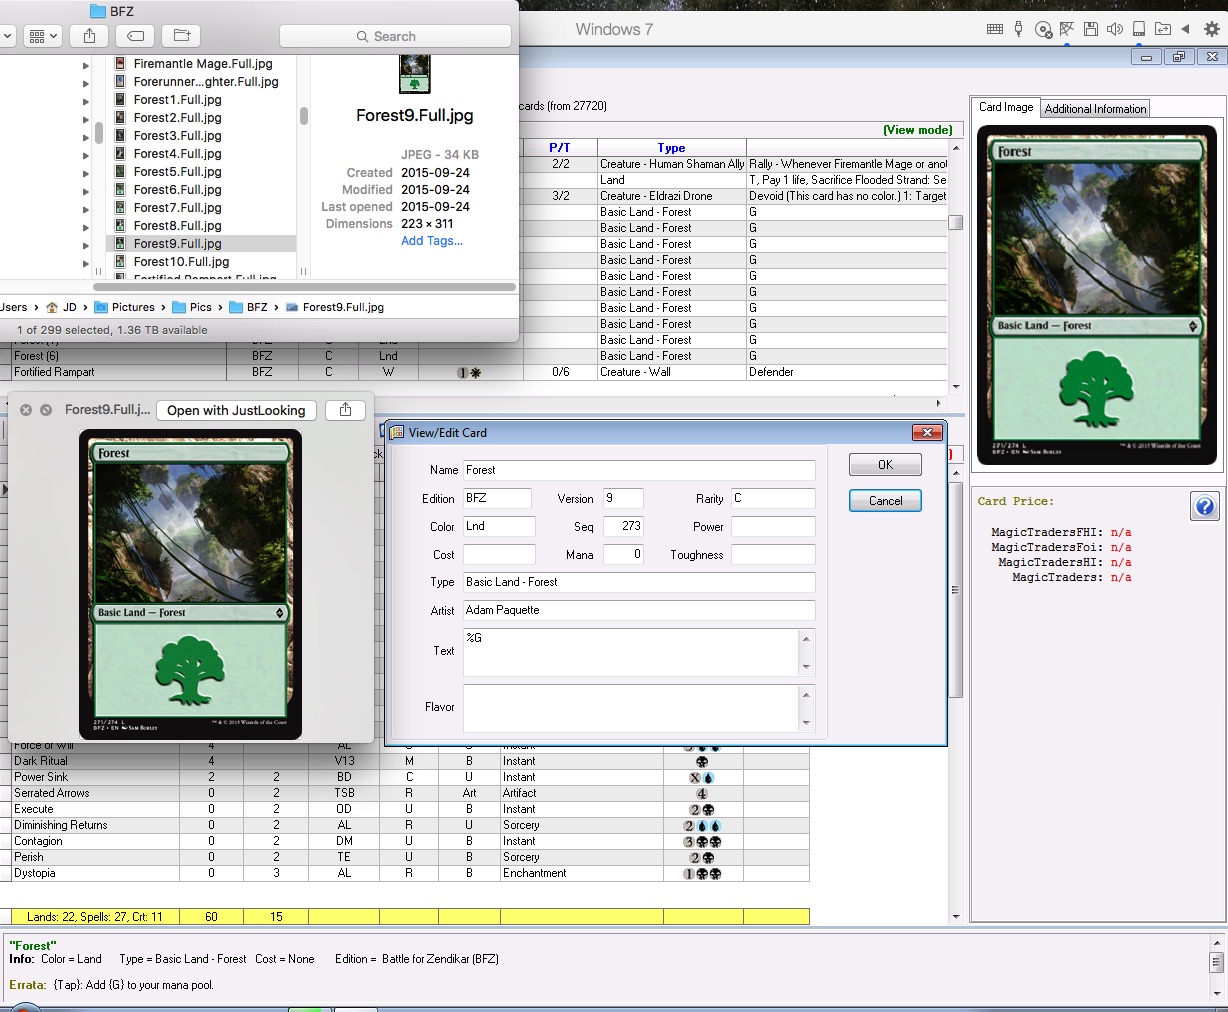Collapse the VM toolbar with left arrow
The image size is (1228, 1012).
click(1185, 29)
